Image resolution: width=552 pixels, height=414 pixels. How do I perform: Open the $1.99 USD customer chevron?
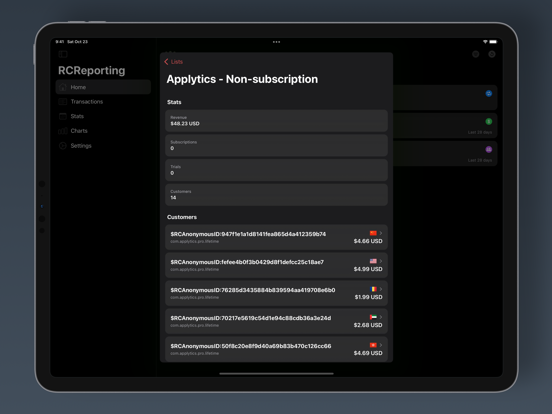[x=381, y=289]
